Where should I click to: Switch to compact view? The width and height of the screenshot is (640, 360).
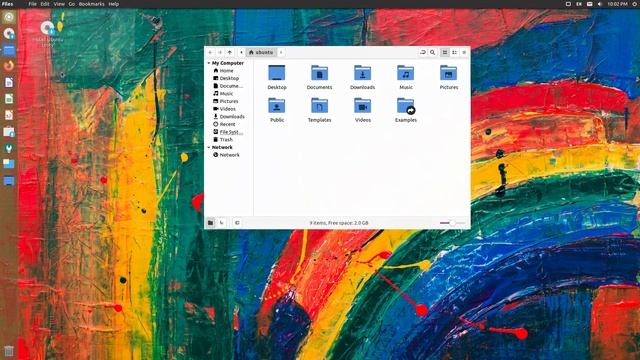464,52
